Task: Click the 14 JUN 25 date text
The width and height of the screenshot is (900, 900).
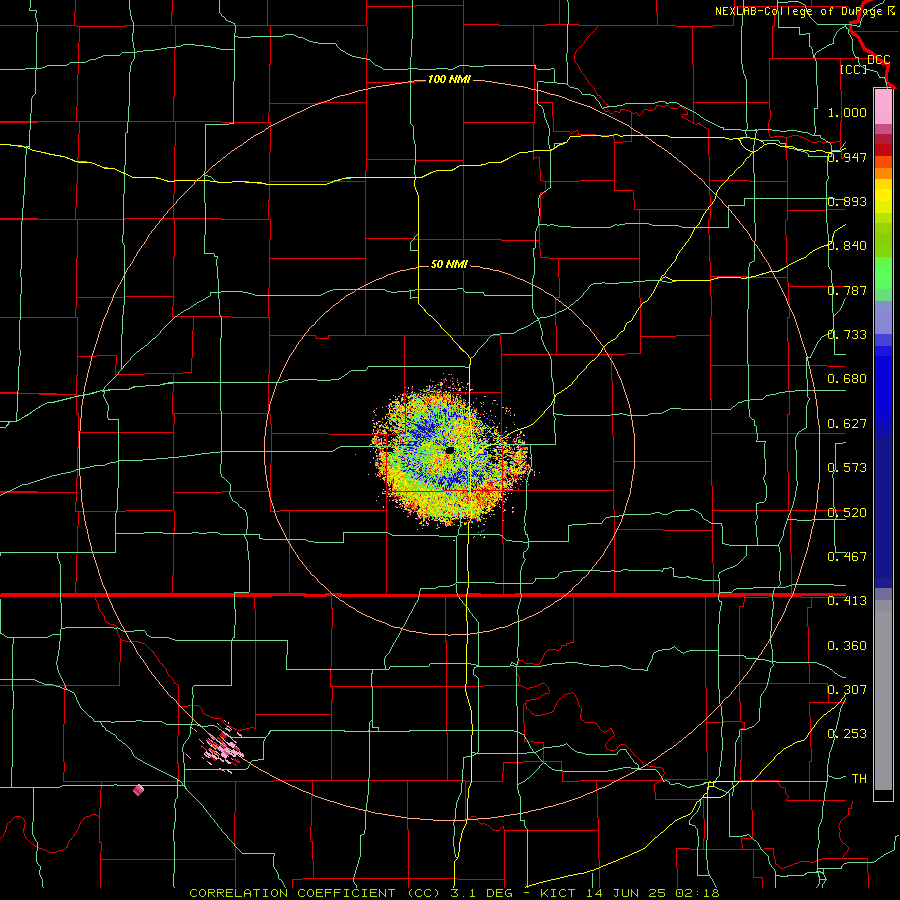Action: 629,893
